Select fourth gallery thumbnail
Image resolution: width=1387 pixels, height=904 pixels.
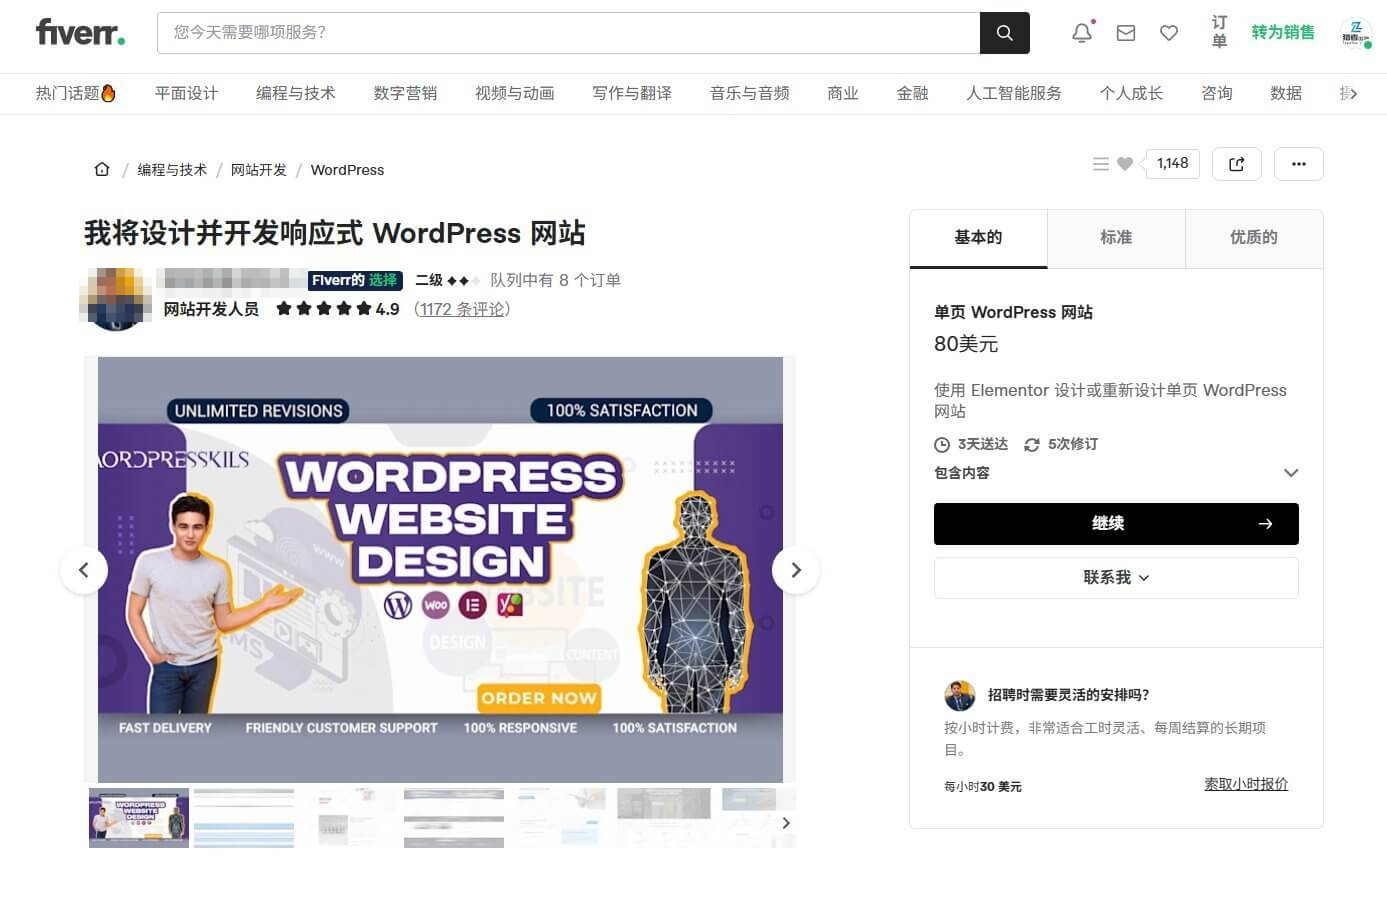(454, 818)
